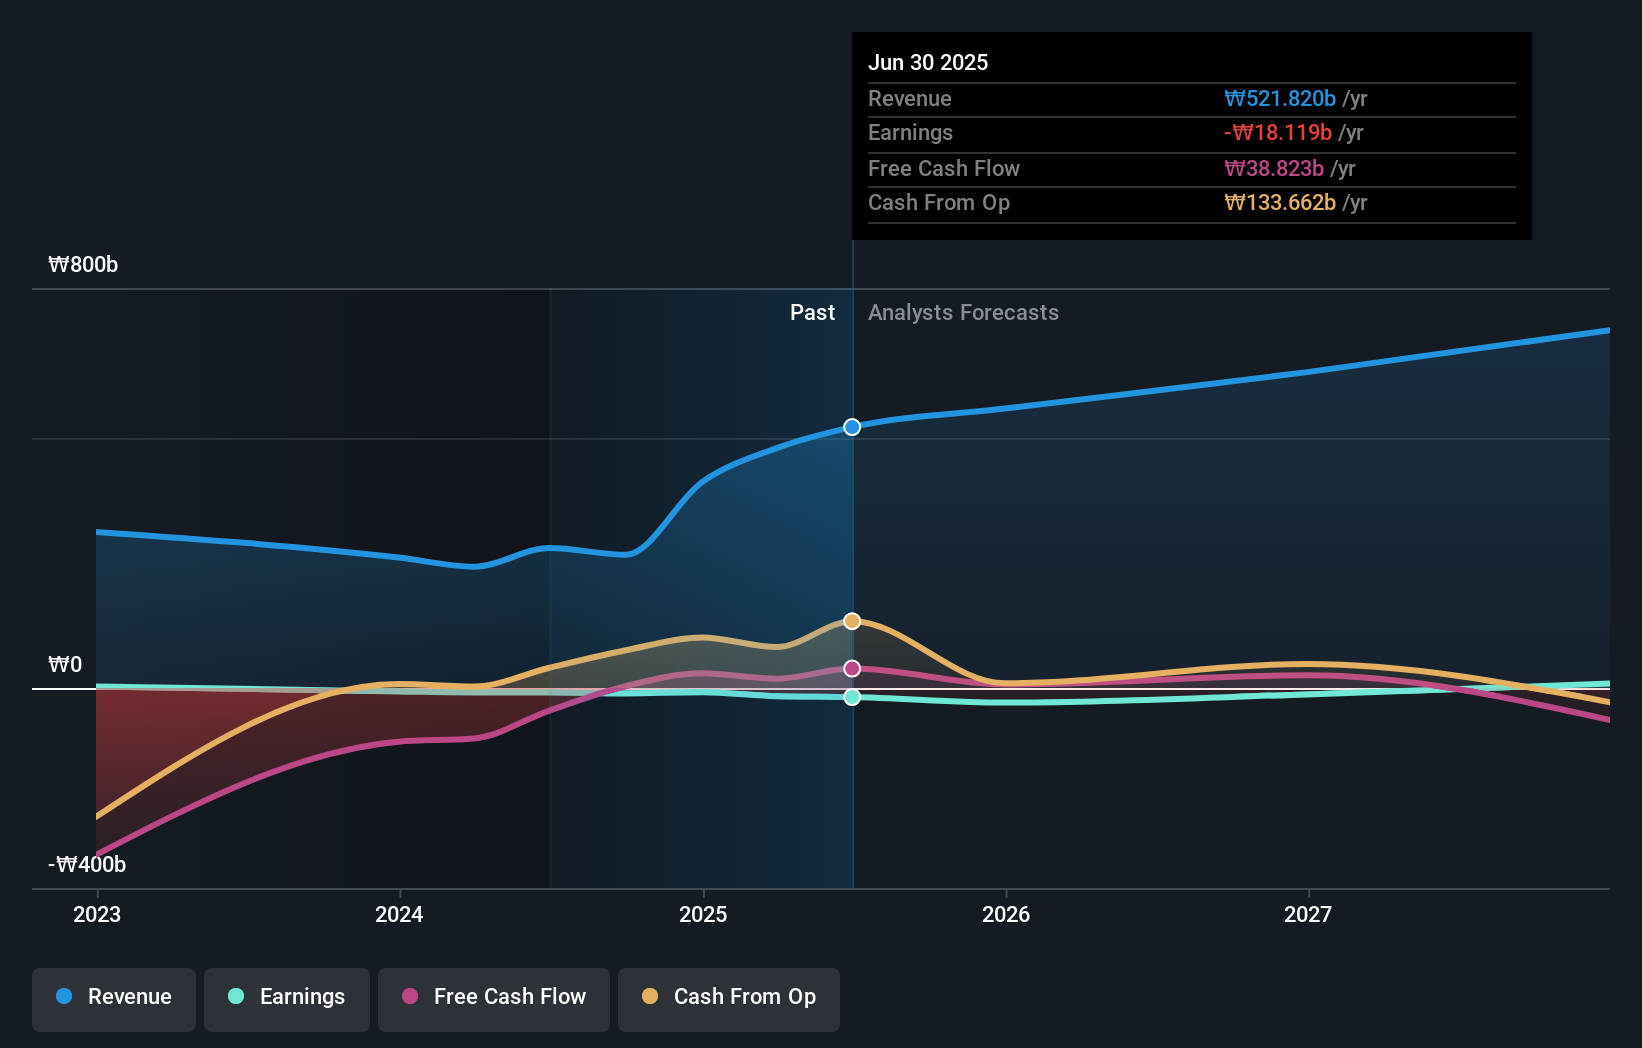Select the orange Cash From Op chart marker
The image size is (1642, 1048).
coord(851,620)
